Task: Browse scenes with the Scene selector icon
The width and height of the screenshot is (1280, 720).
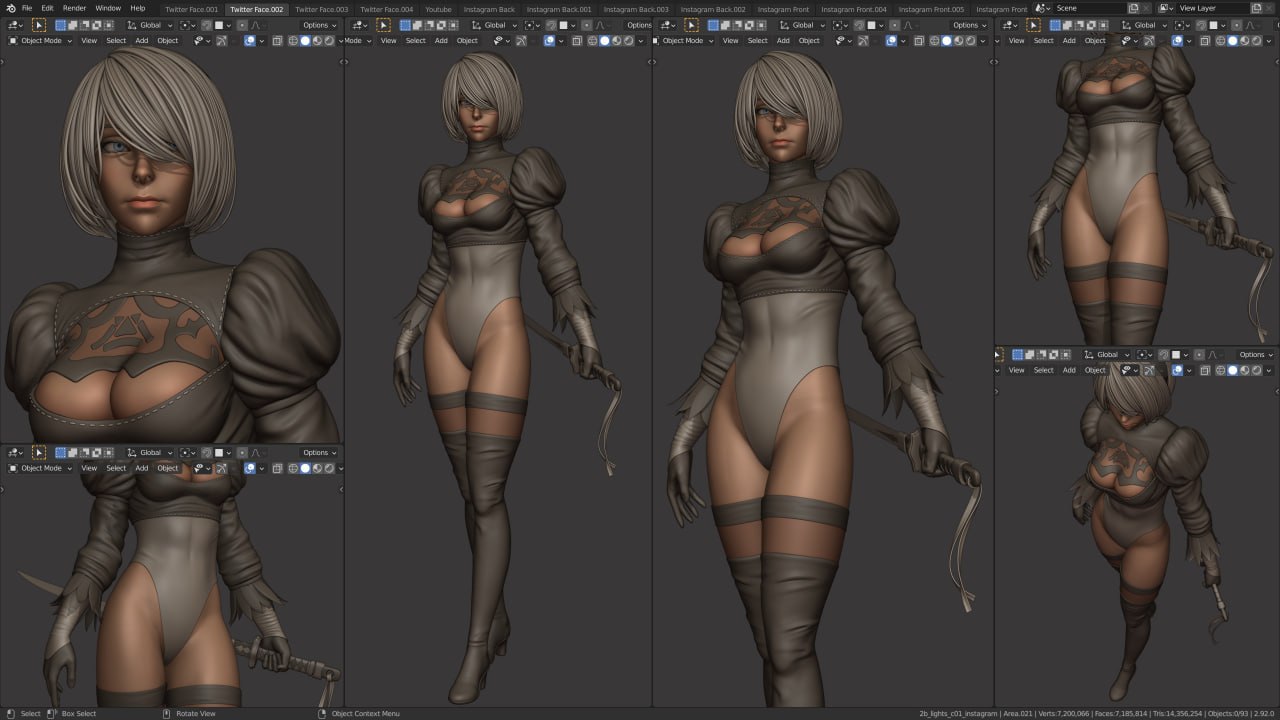Action: click(1043, 8)
